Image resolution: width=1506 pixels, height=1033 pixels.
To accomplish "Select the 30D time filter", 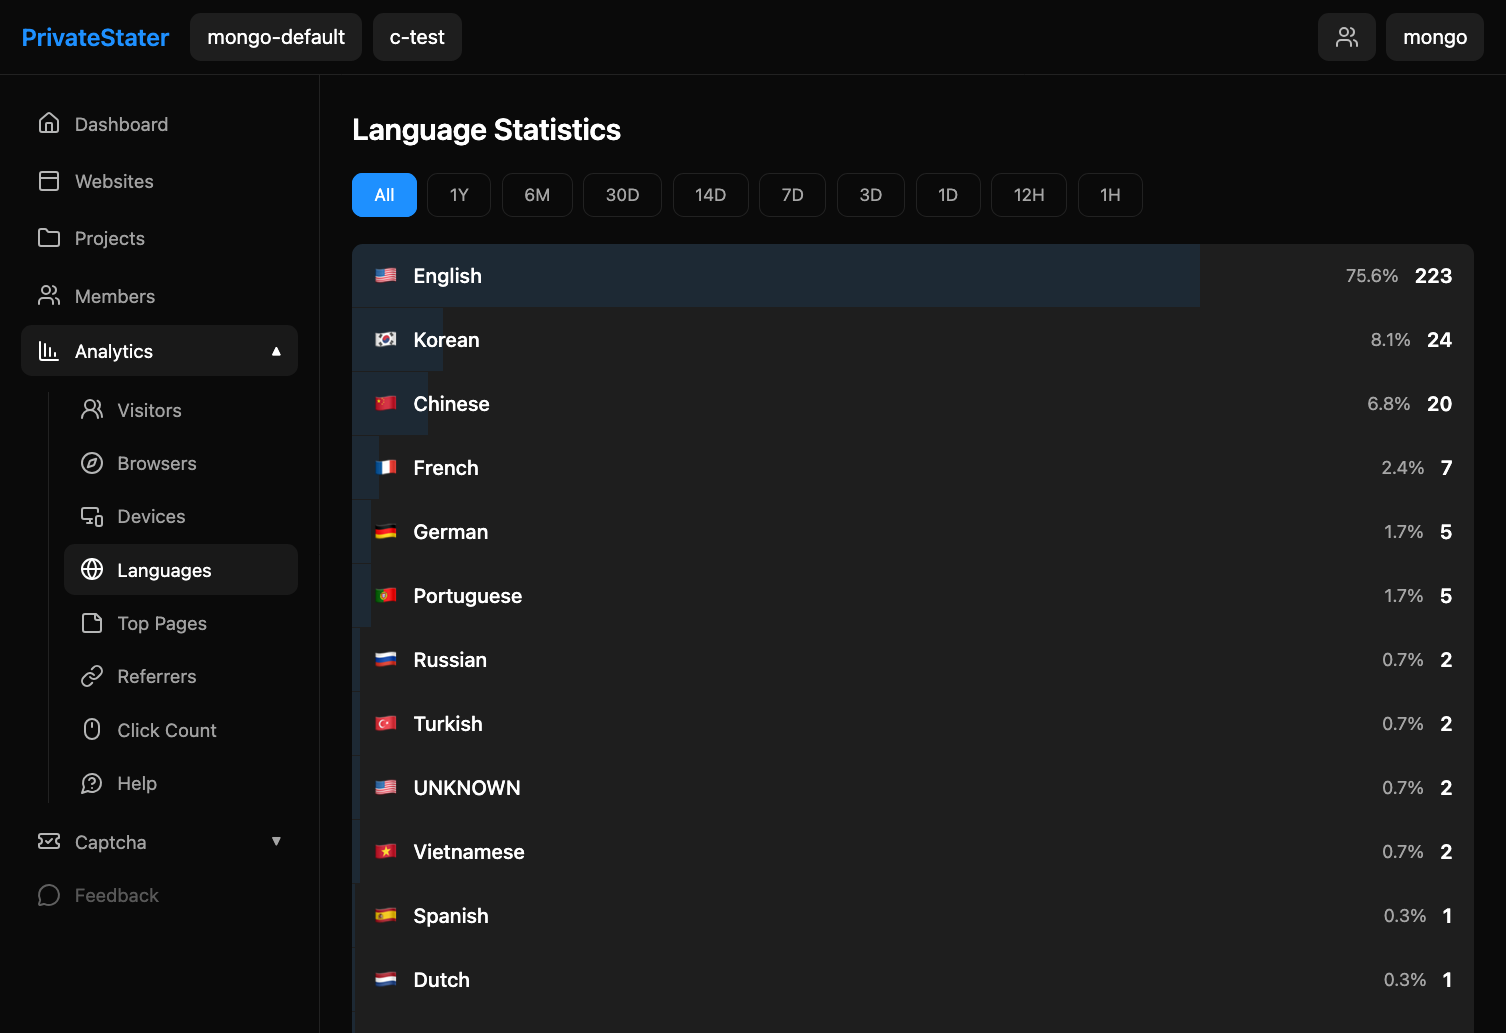I will [622, 195].
